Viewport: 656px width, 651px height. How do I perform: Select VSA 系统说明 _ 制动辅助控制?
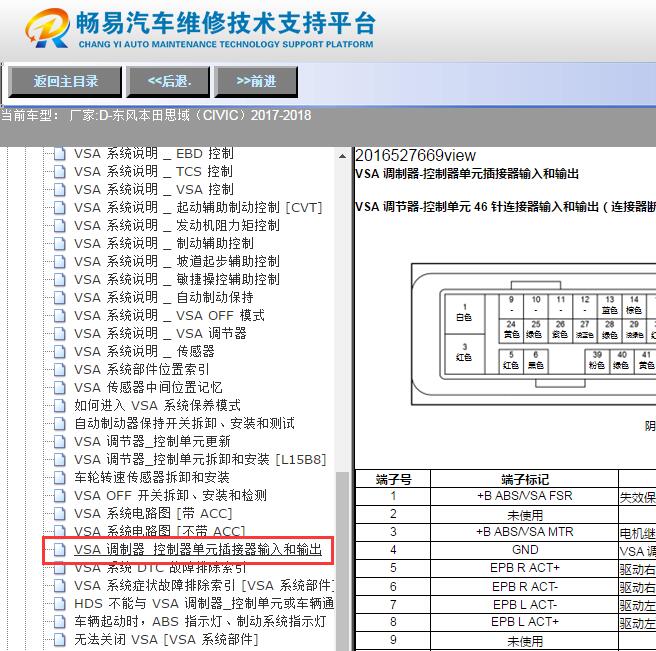(164, 243)
